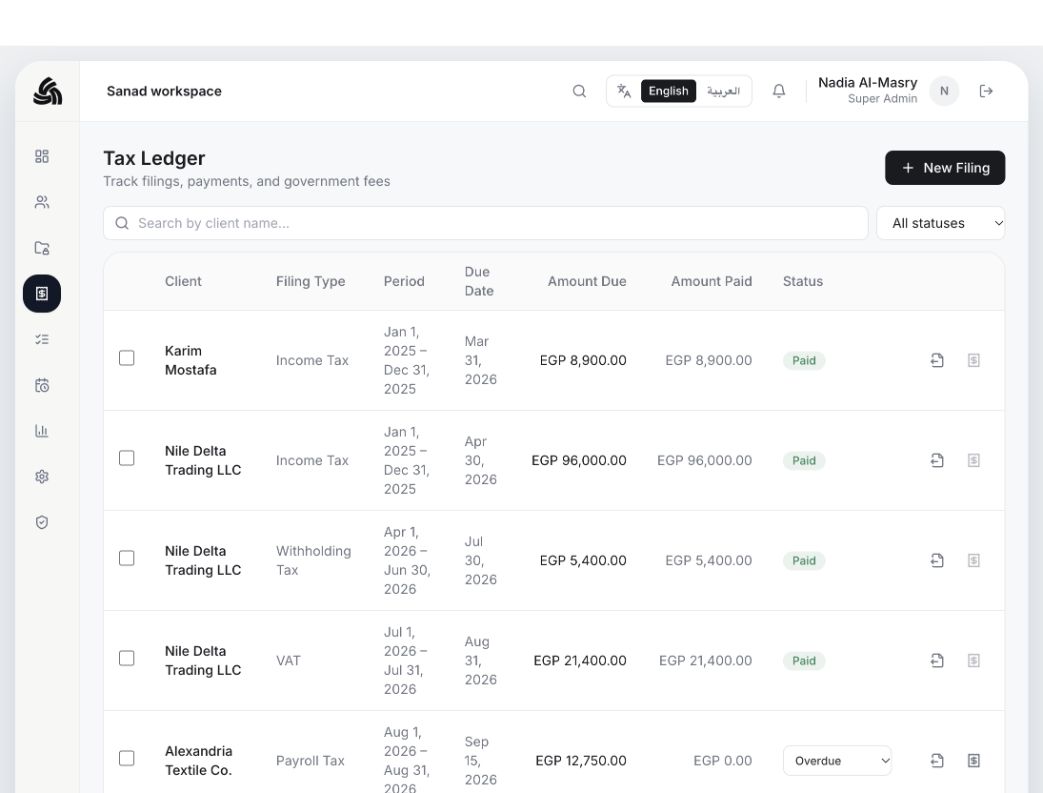Open the dashboard grid sidebar icon
Viewport: 1043px width, 793px height.
42,156
